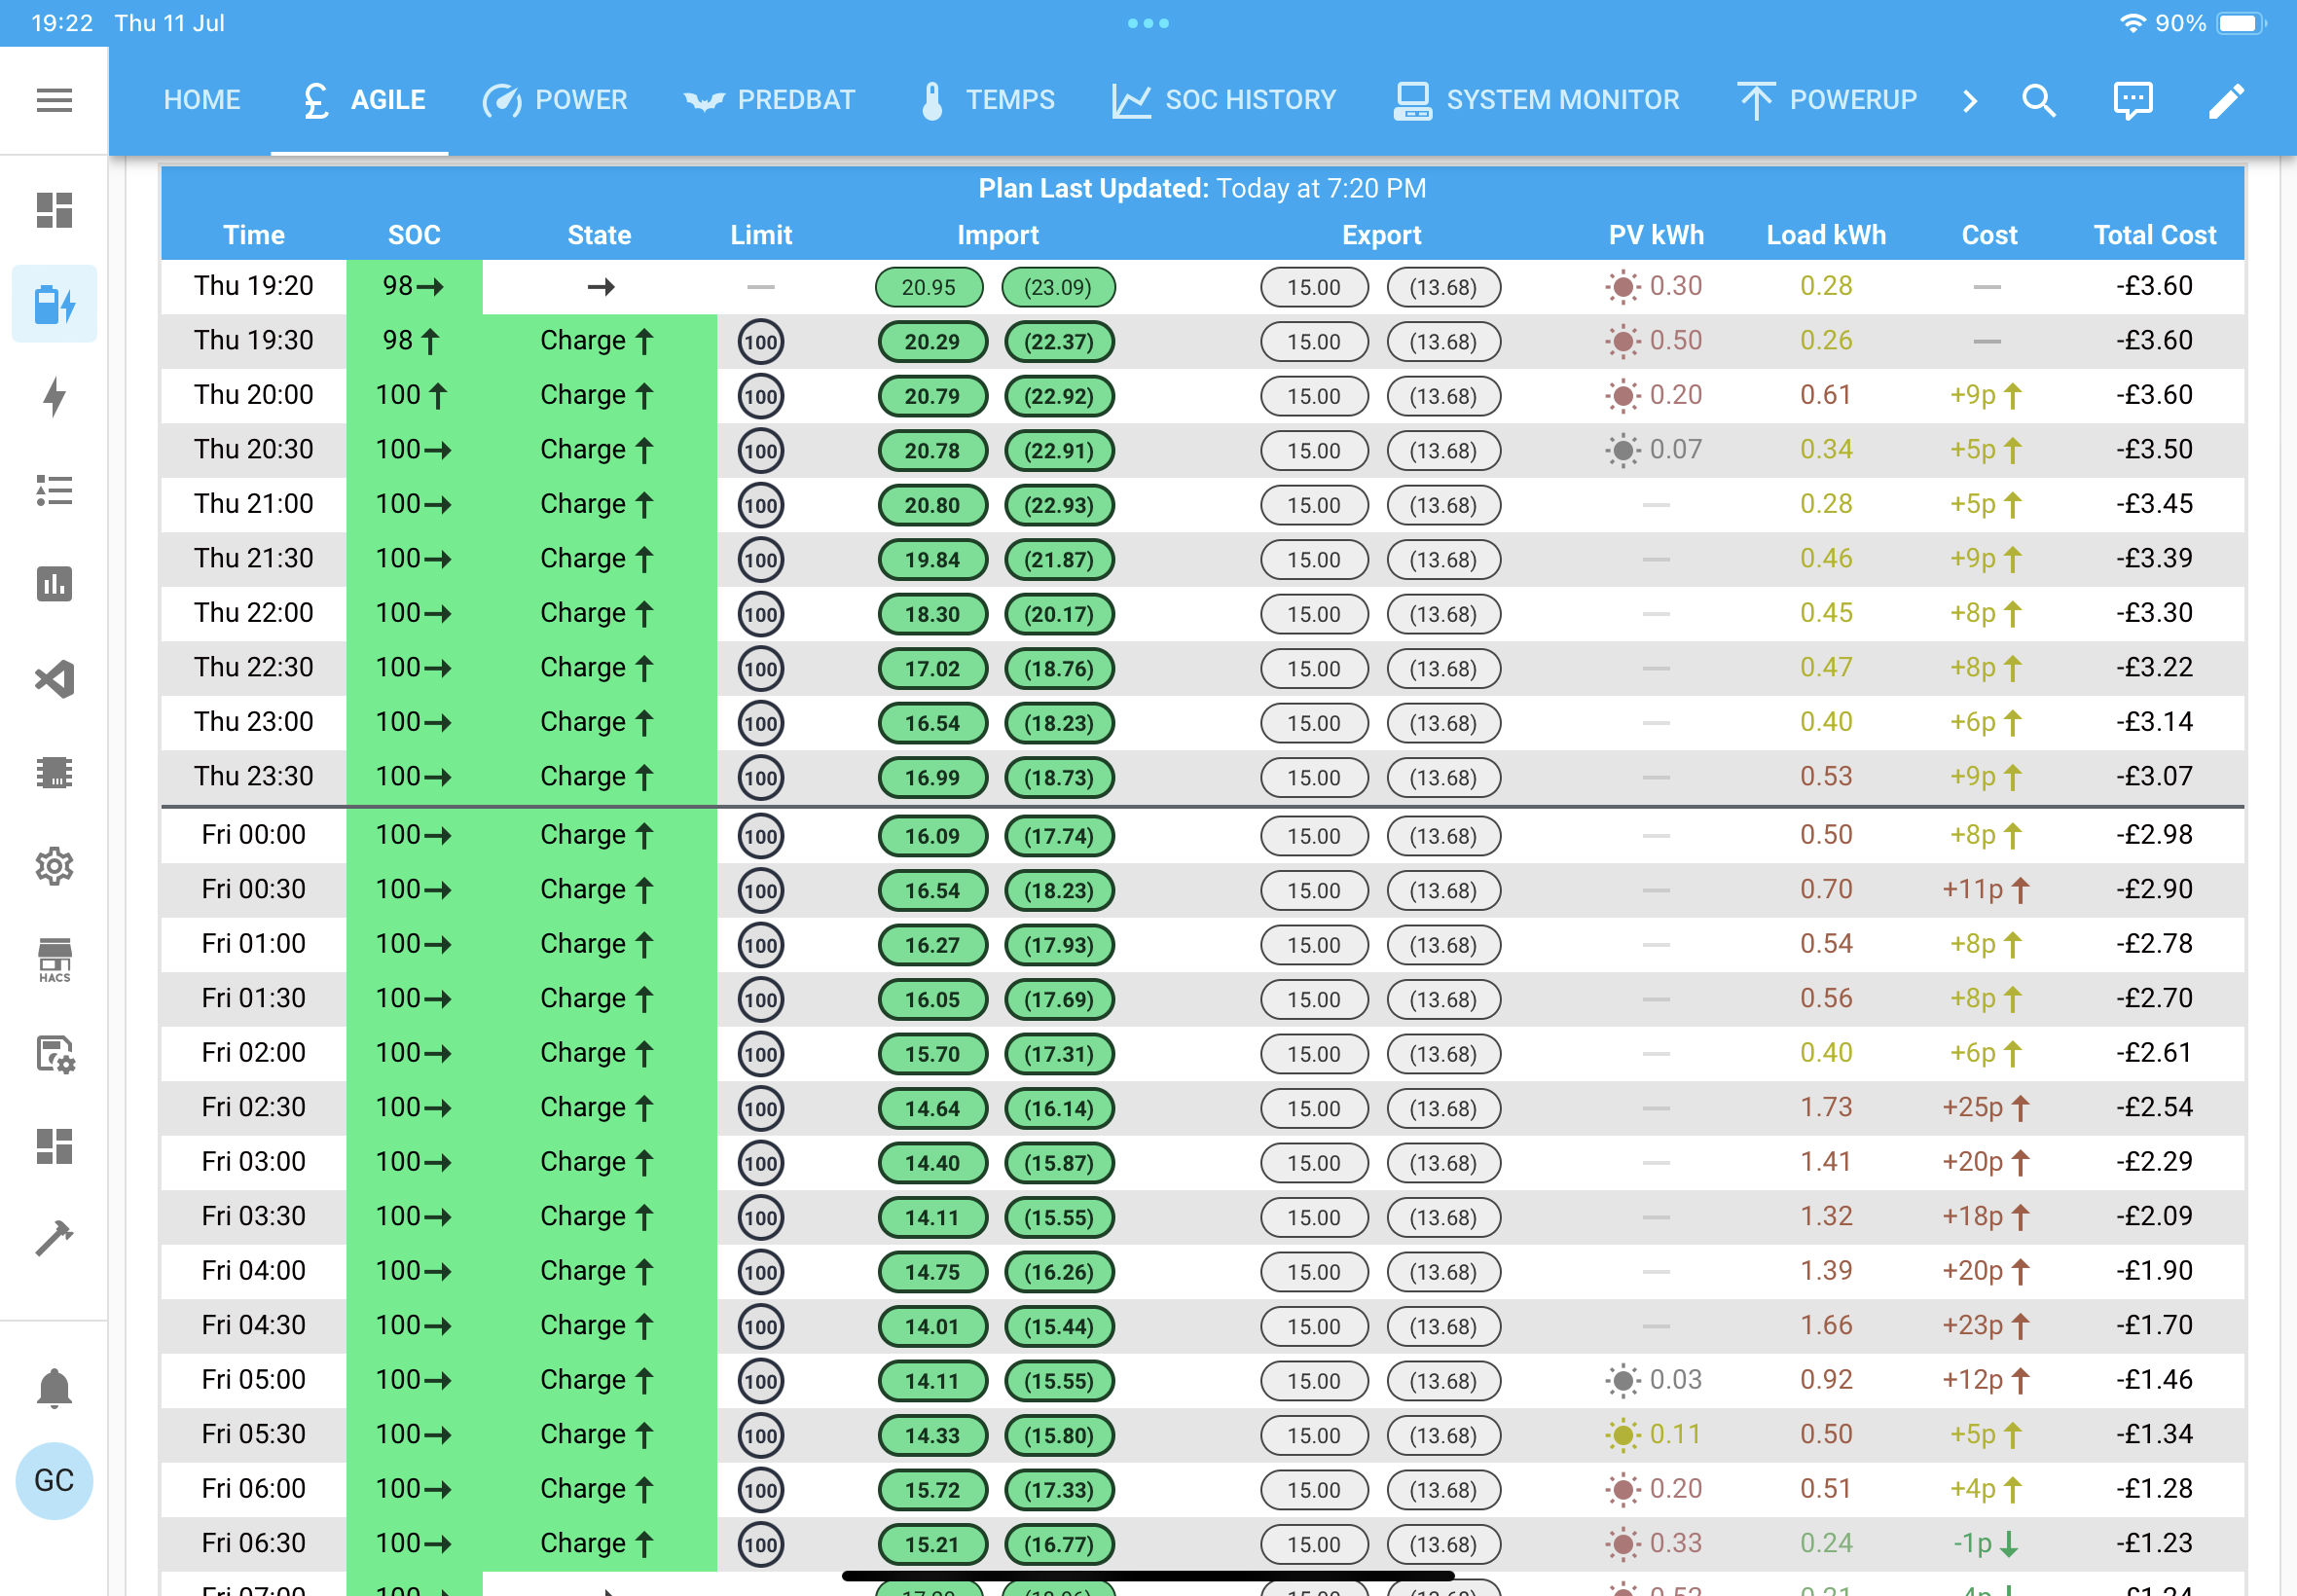Click the pencil edit dashboard icon
This screenshot has height=1596, width=2297.
pyautogui.click(x=2227, y=100)
